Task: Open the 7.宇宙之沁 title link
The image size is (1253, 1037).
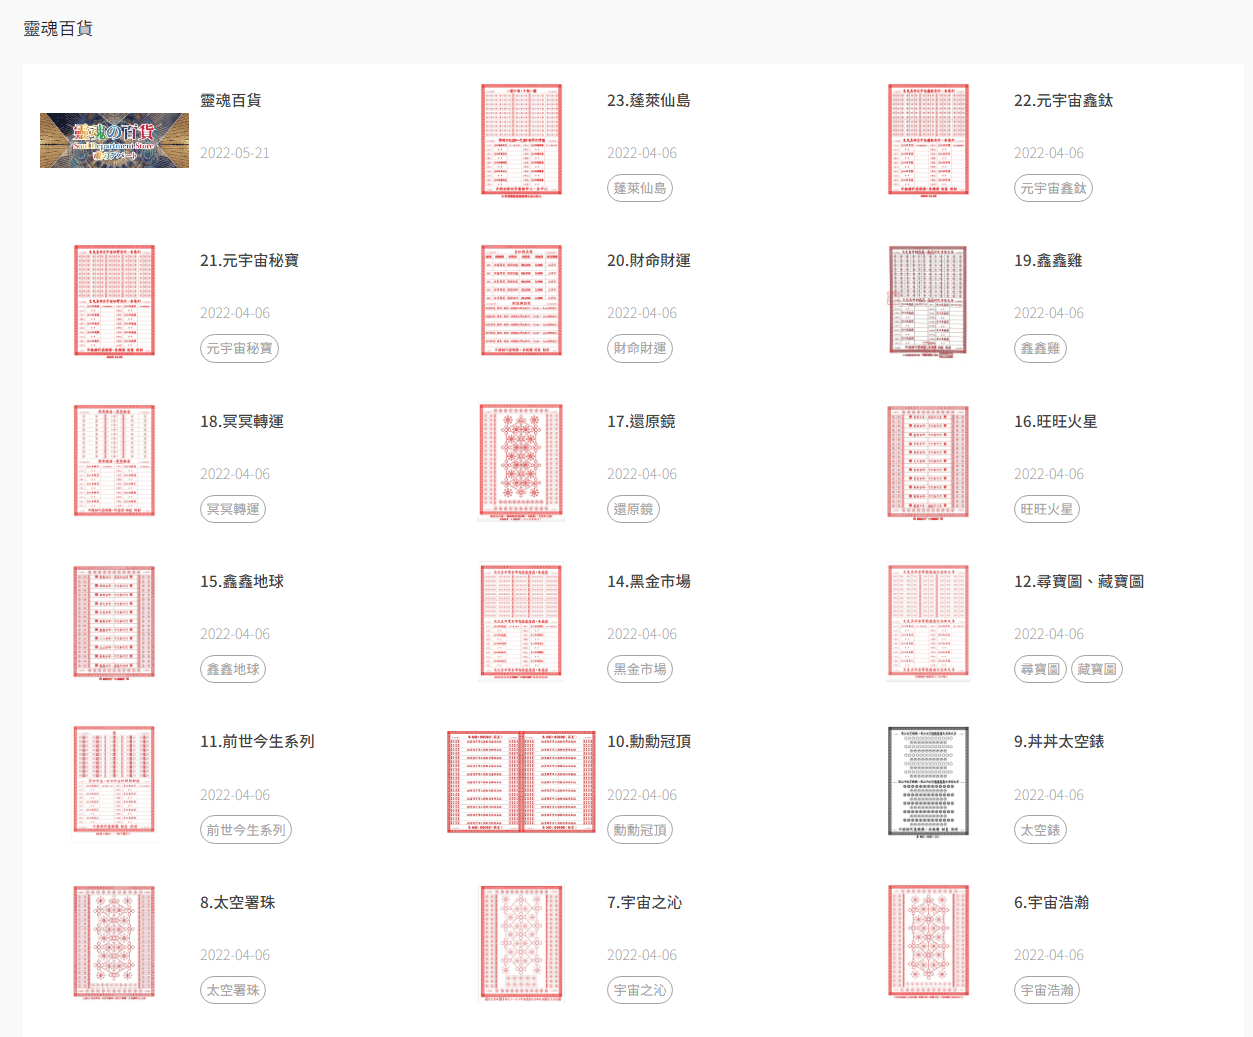Action: pyautogui.click(x=645, y=902)
